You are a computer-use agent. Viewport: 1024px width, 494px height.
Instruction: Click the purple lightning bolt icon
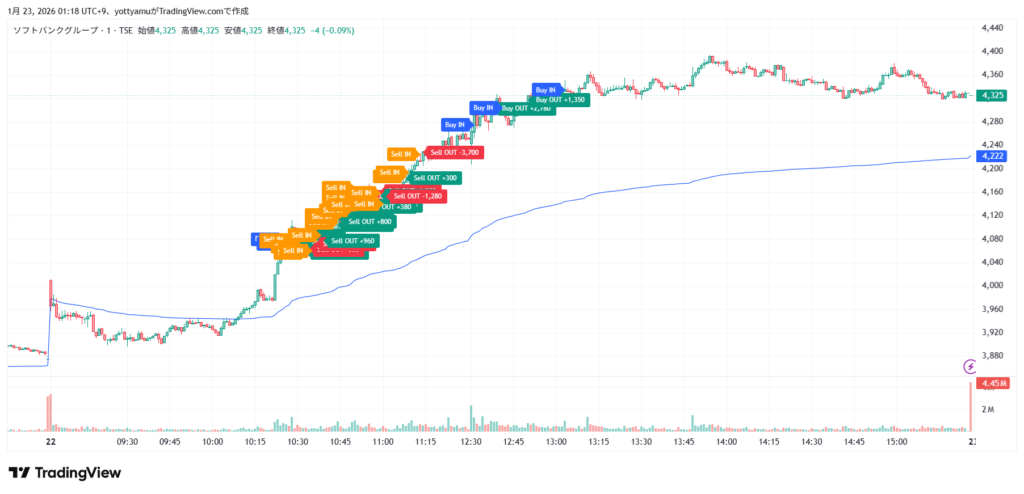point(969,367)
